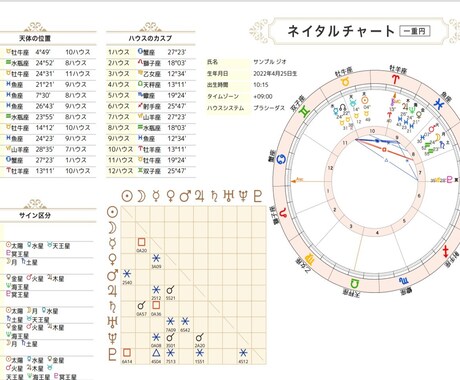The width and height of the screenshot is (460, 380).
Task: Select the purple Pluto glyph on the wheel's edge
Action: pyautogui.click(x=449, y=180)
